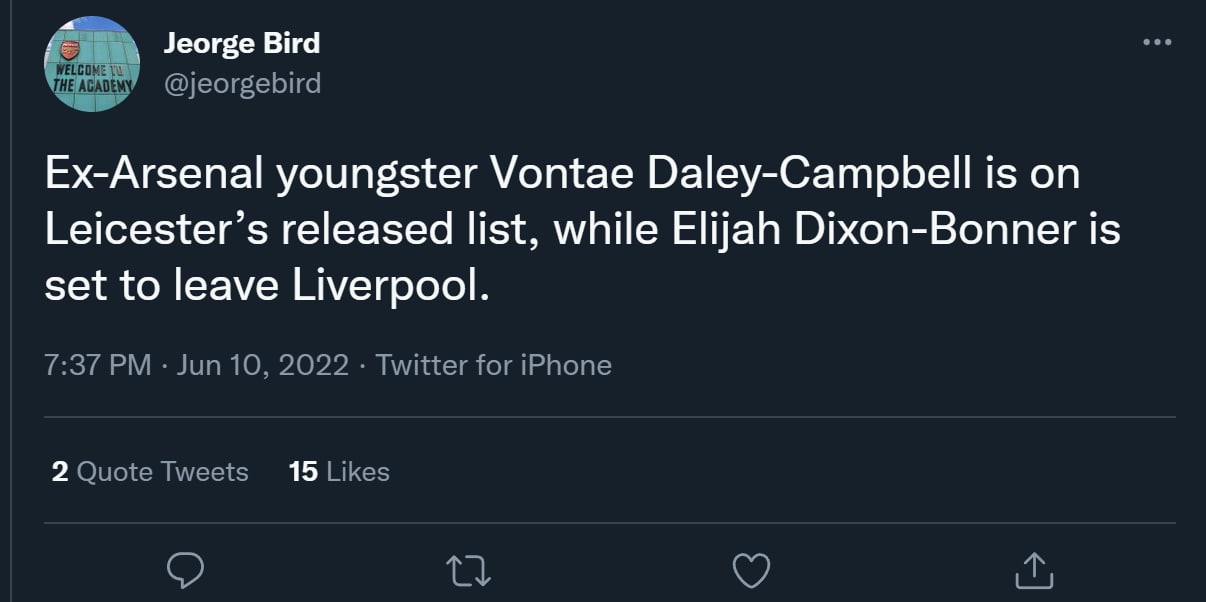Click the number 2 beside Quote Tweets
This screenshot has width=1206, height=602.
point(60,471)
